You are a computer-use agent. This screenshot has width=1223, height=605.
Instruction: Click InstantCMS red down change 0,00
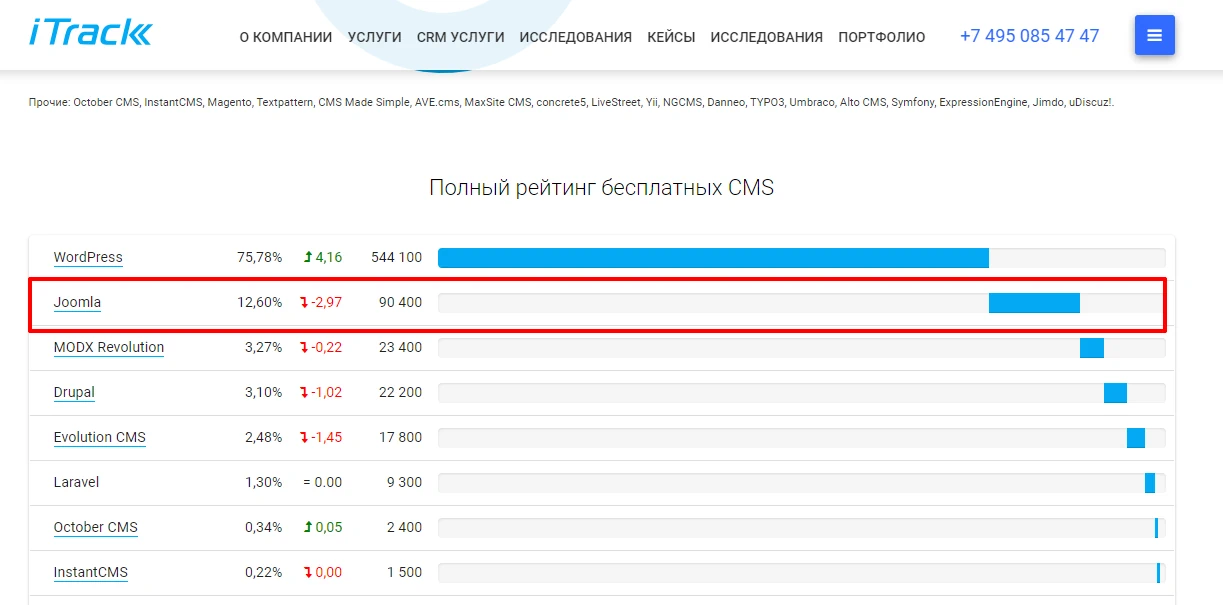coord(323,572)
